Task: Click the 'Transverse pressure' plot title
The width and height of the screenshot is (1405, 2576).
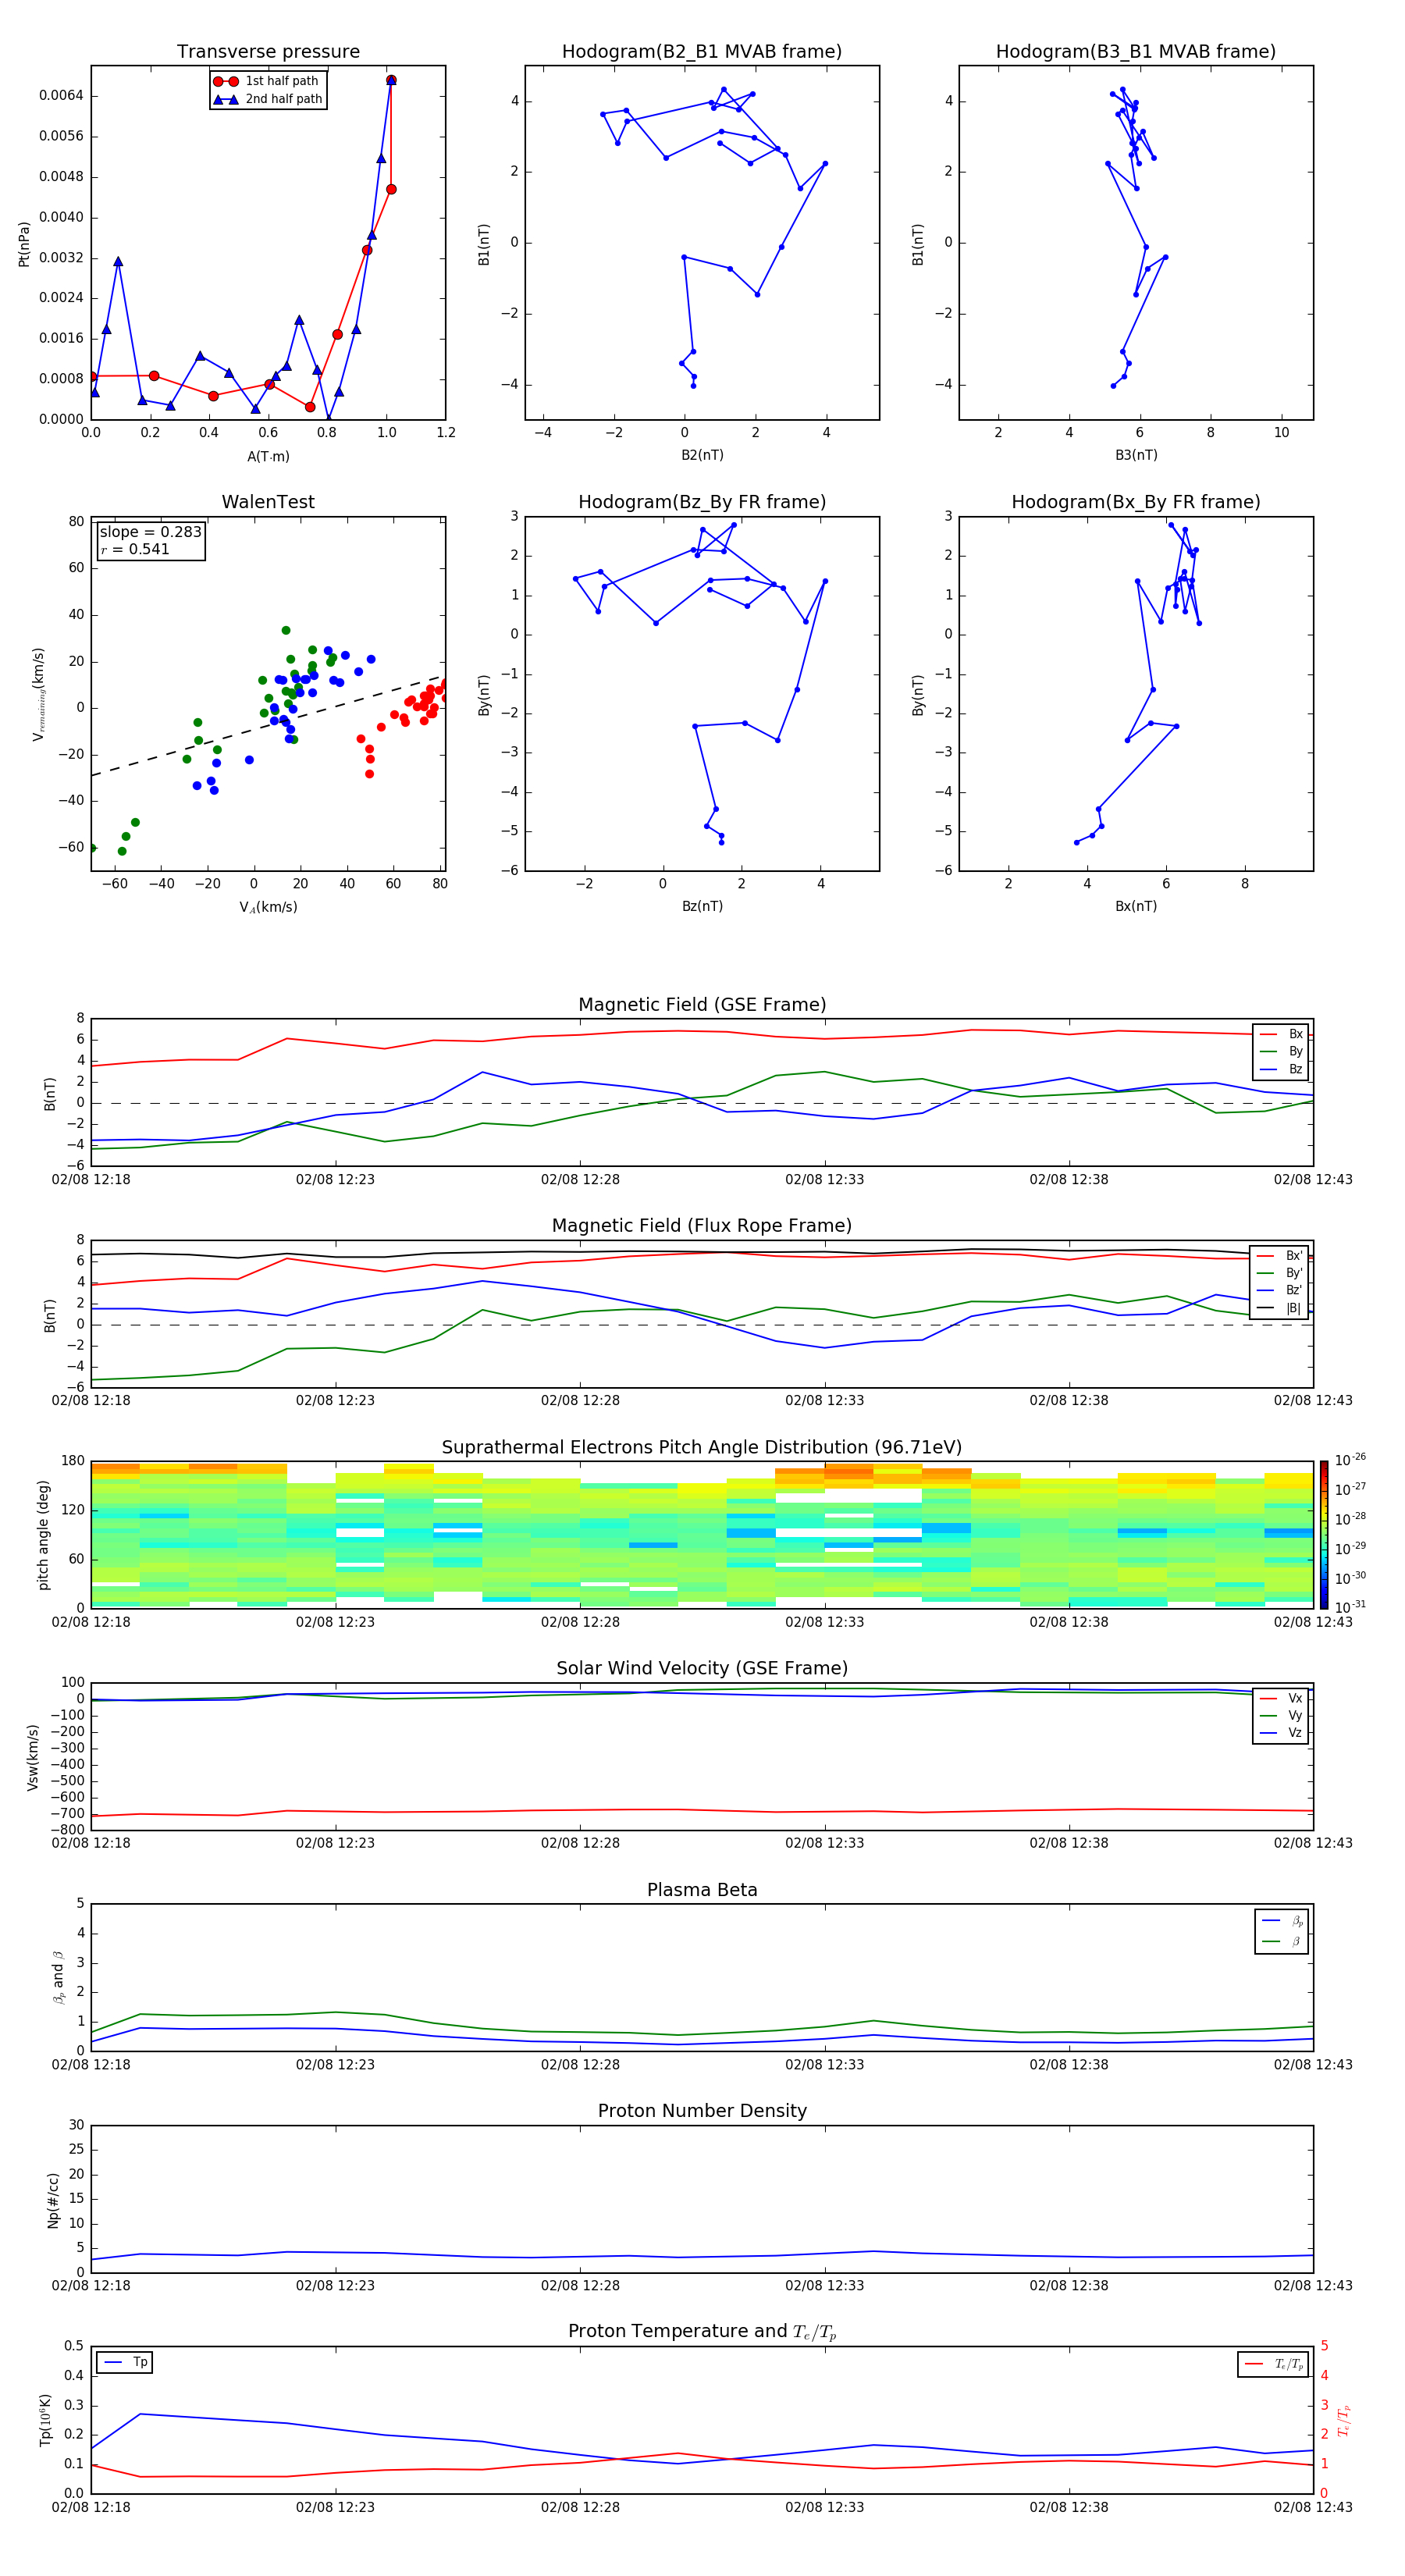Action: [x=268, y=52]
